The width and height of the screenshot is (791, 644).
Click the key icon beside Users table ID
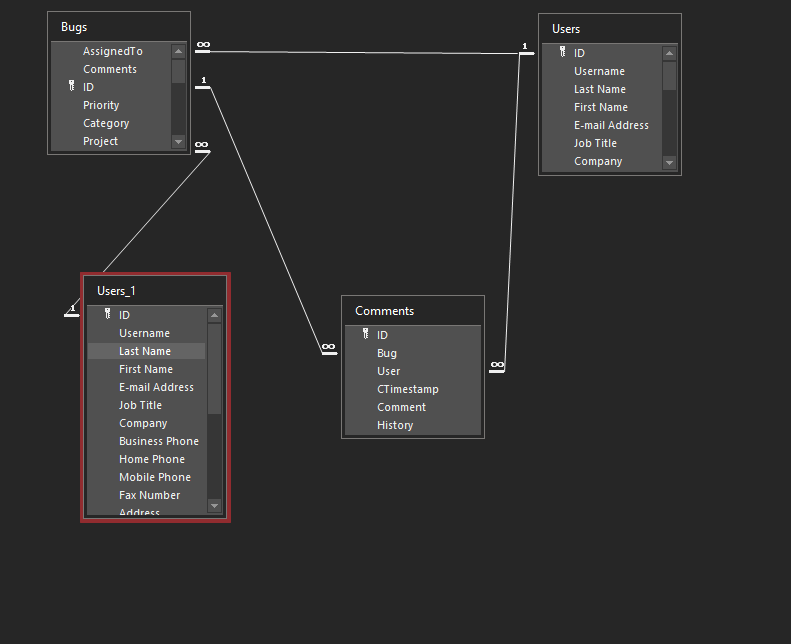click(x=562, y=52)
